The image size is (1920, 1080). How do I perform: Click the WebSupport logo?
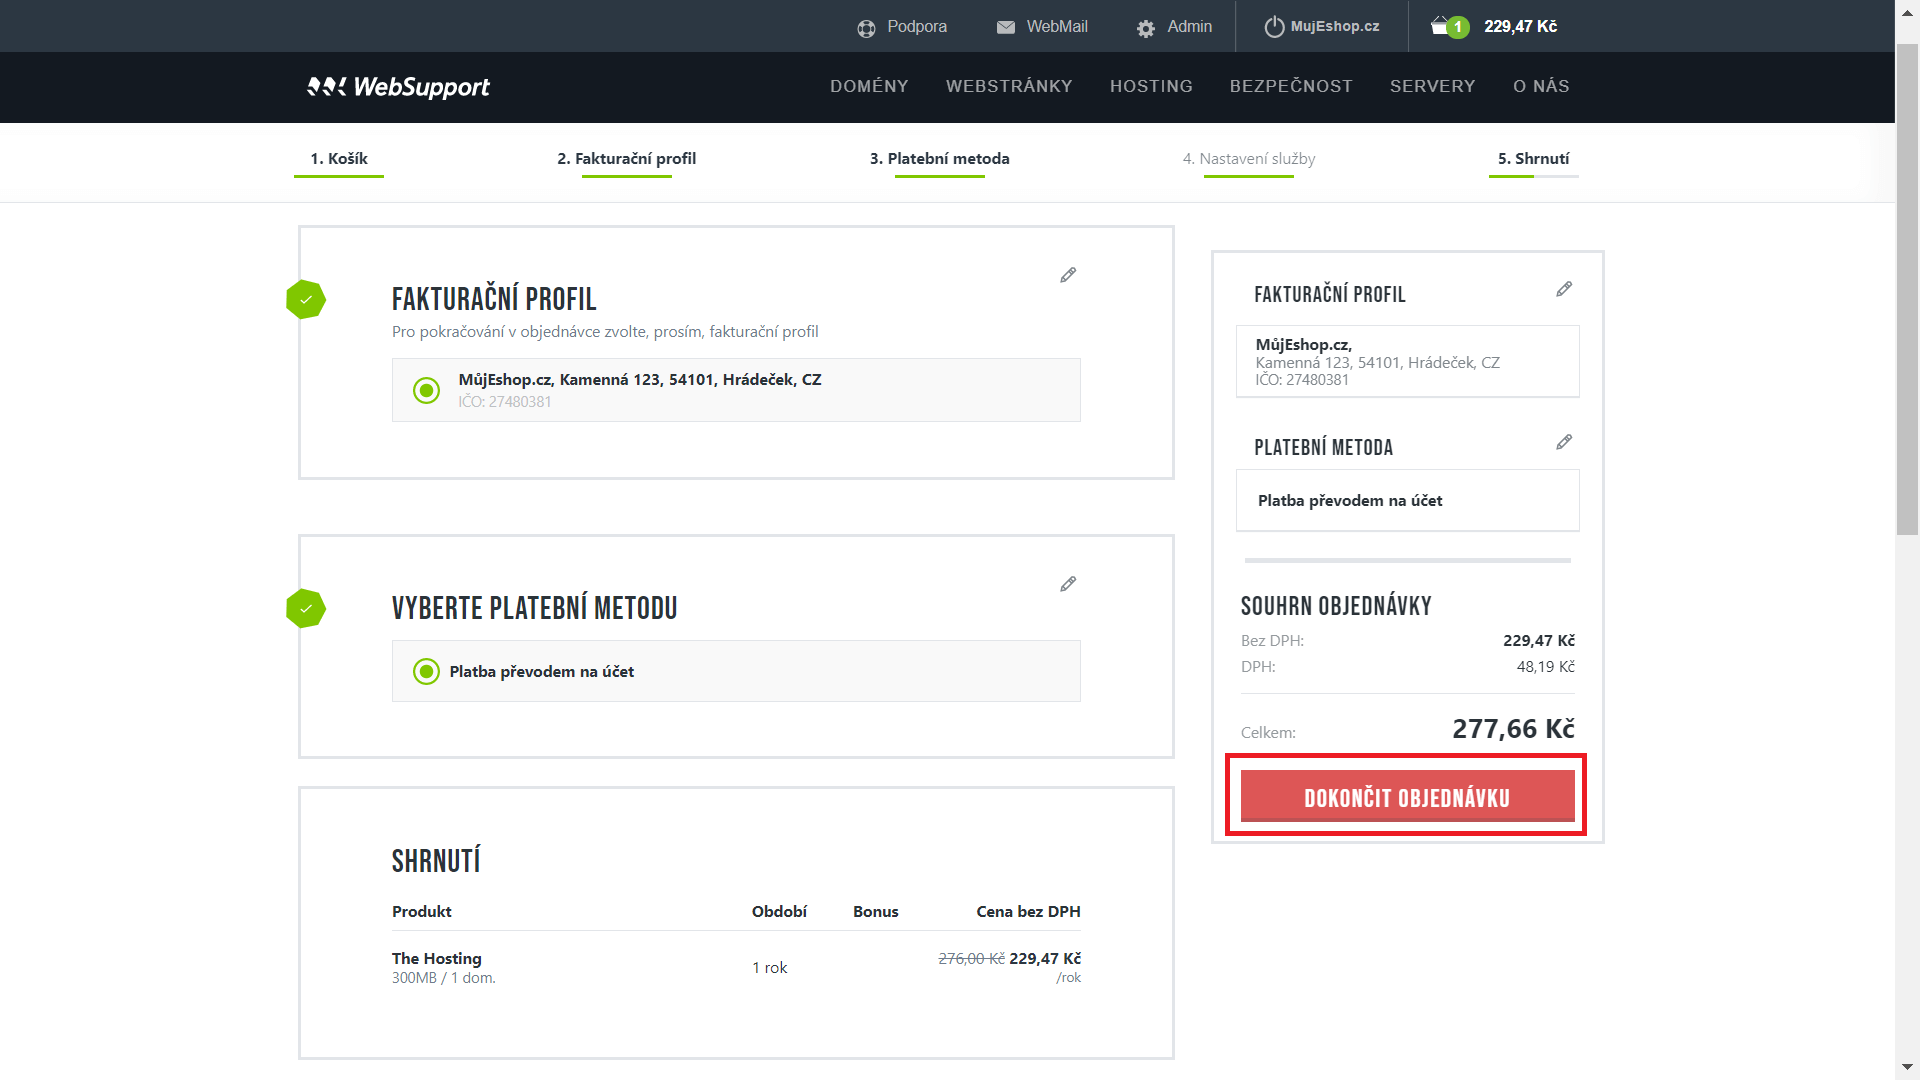tap(398, 87)
